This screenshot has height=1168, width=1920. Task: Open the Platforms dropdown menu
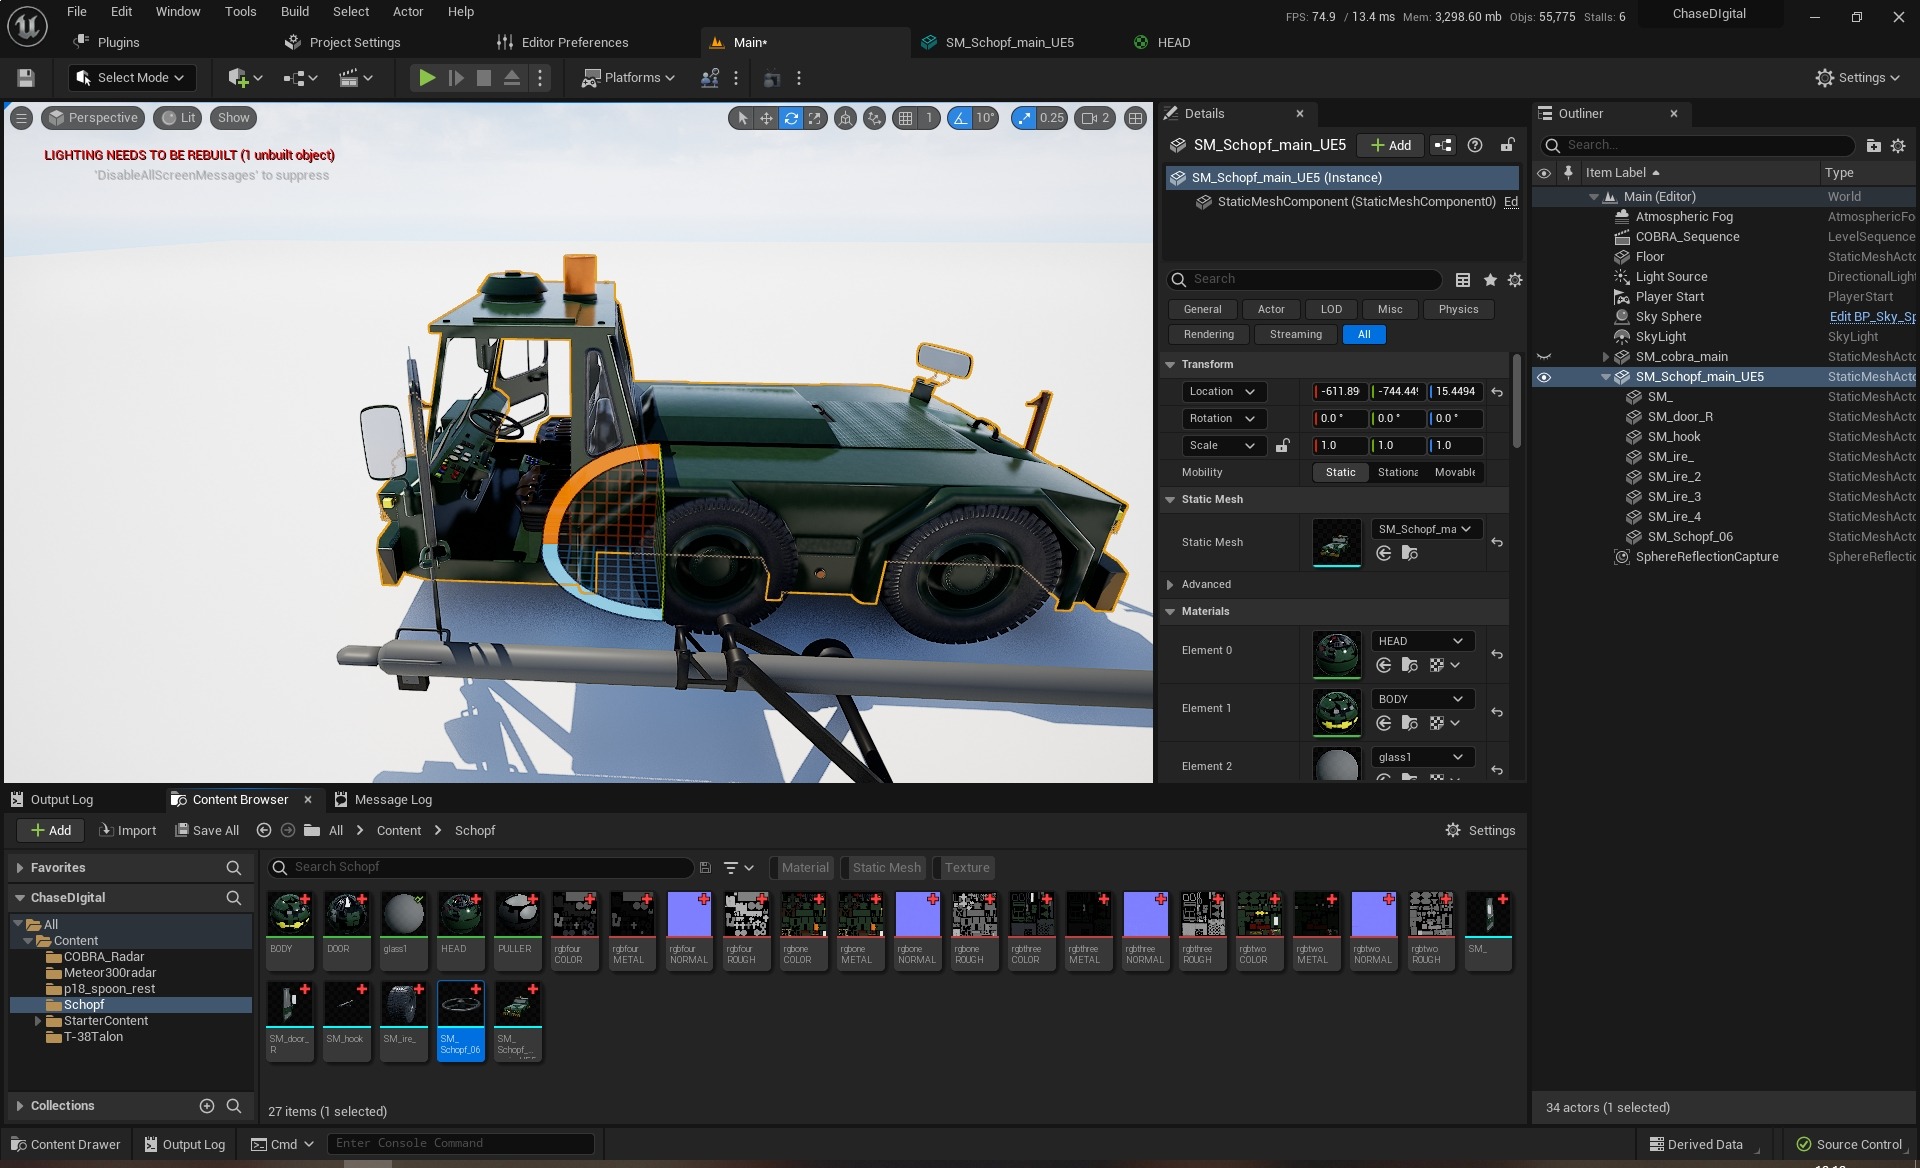click(628, 78)
